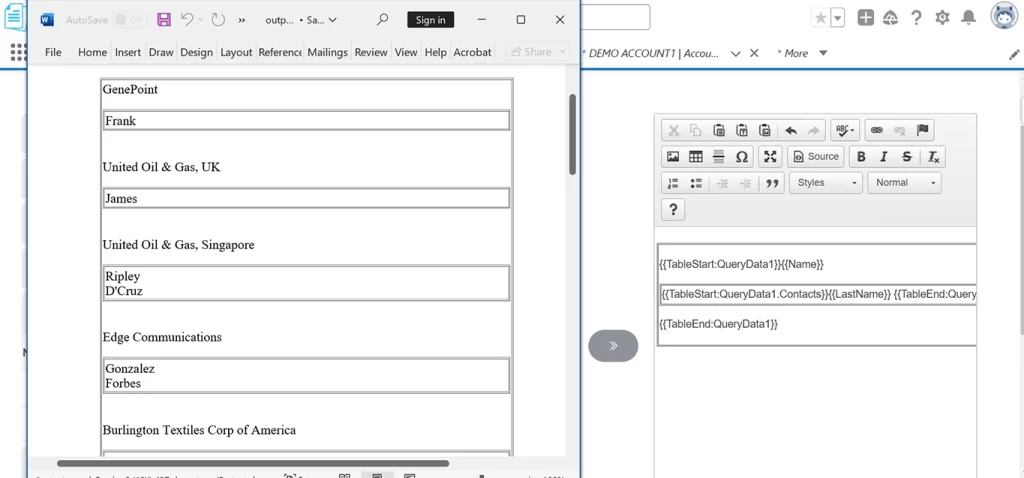Image resolution: width=1024 pixels, height=478 pixels.
Task: Open the Normal paragraph format dropdown
Action: tap(904, 183)
